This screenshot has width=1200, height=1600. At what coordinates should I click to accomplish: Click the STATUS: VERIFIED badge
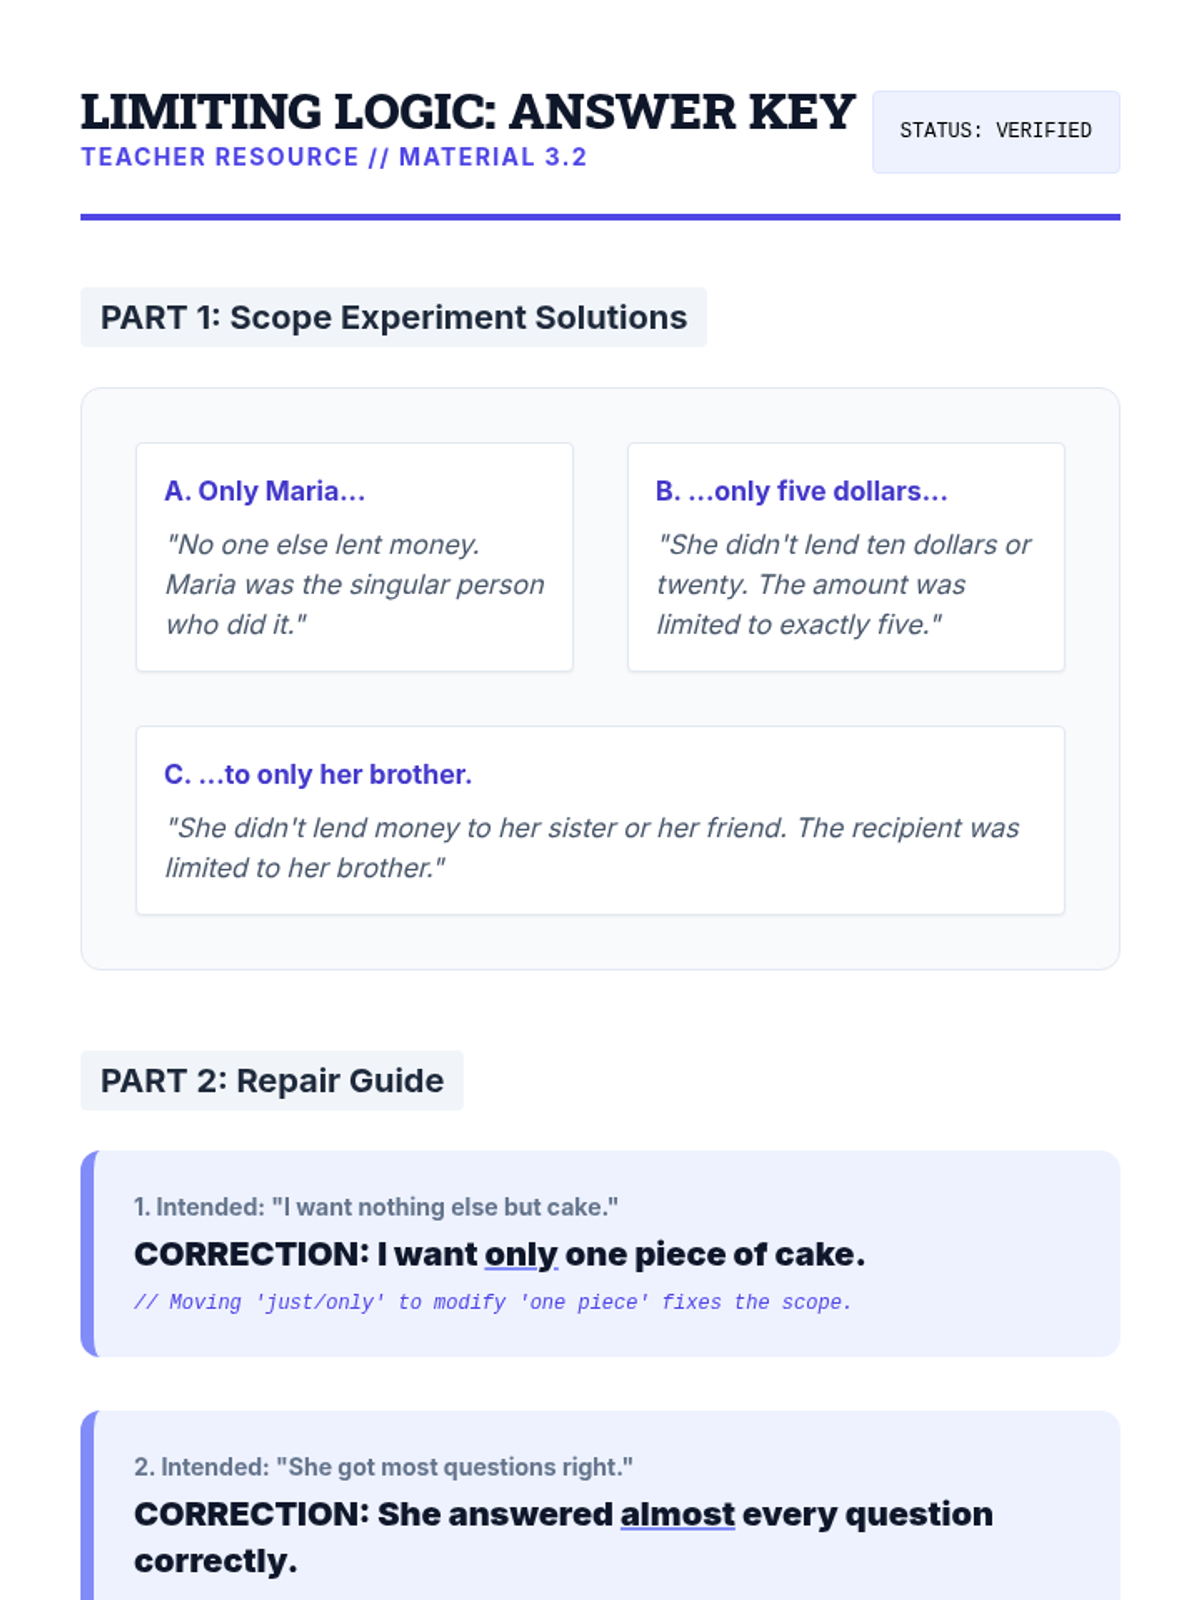pyautogui.click(x=995, y=131)
